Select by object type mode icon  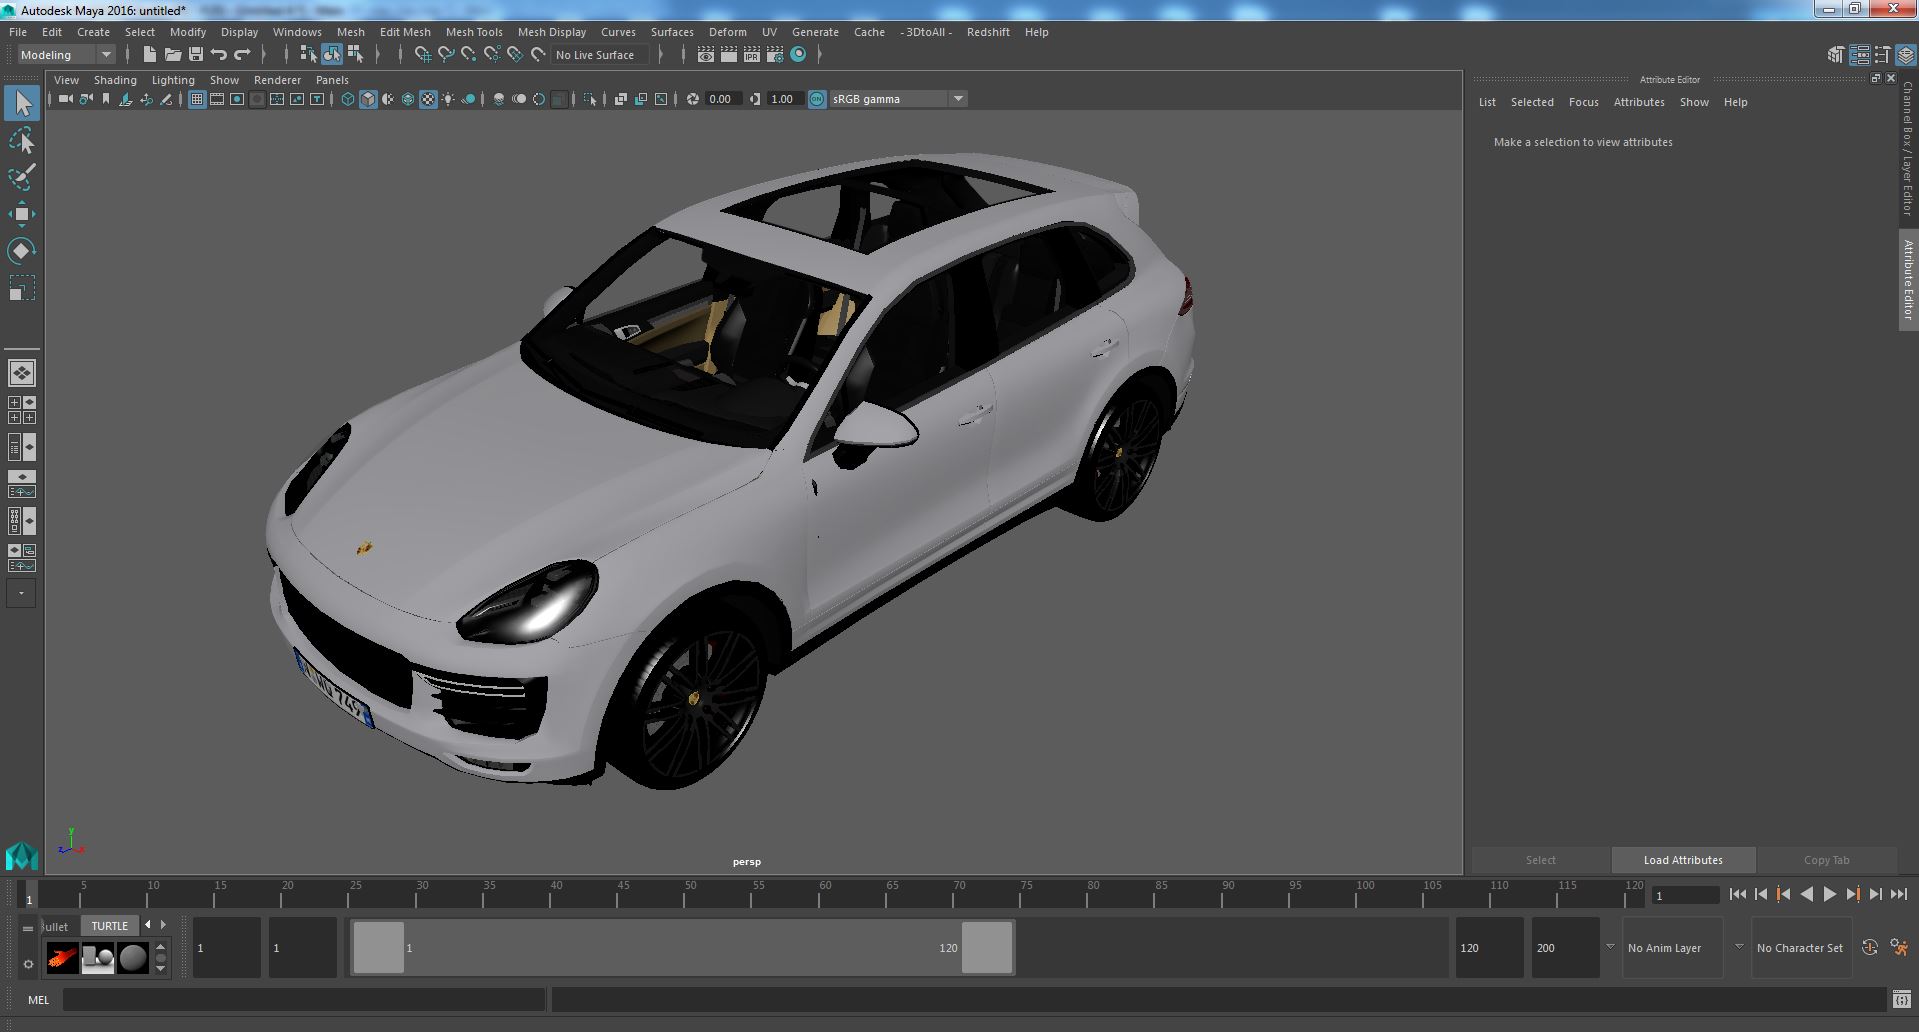click(331, 55)
